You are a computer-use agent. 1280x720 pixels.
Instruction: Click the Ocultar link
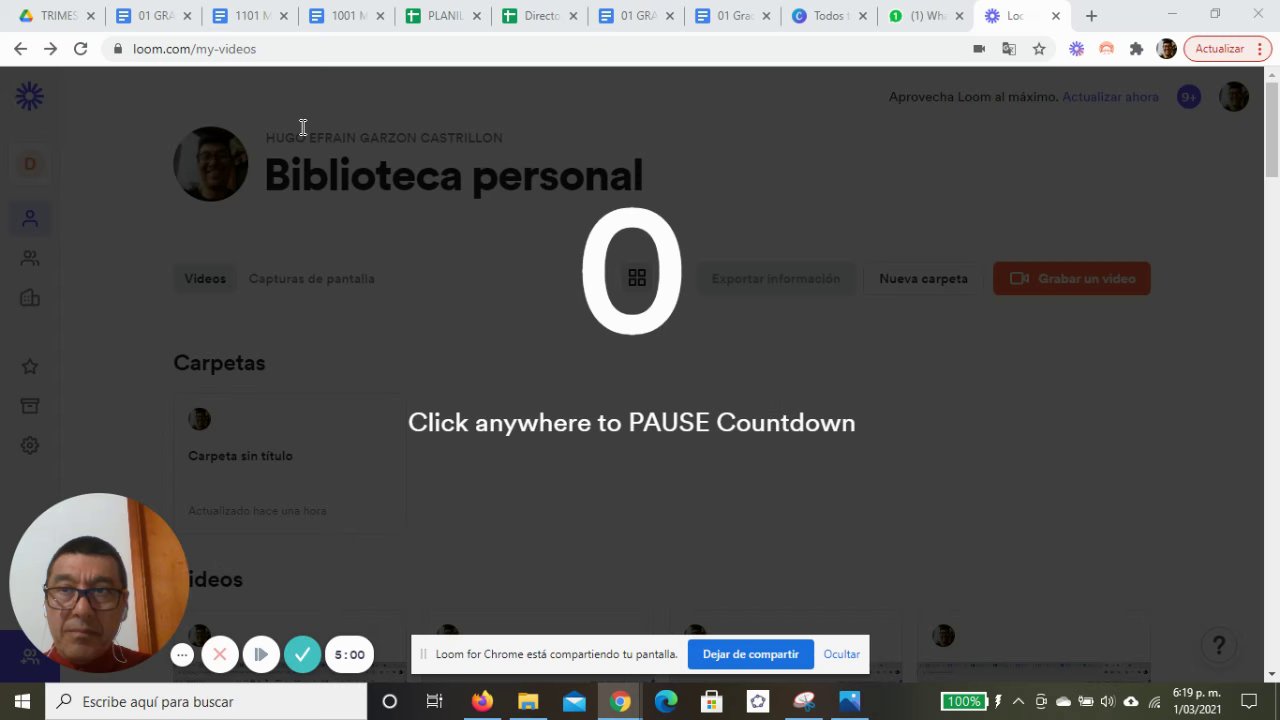point(842,654)
